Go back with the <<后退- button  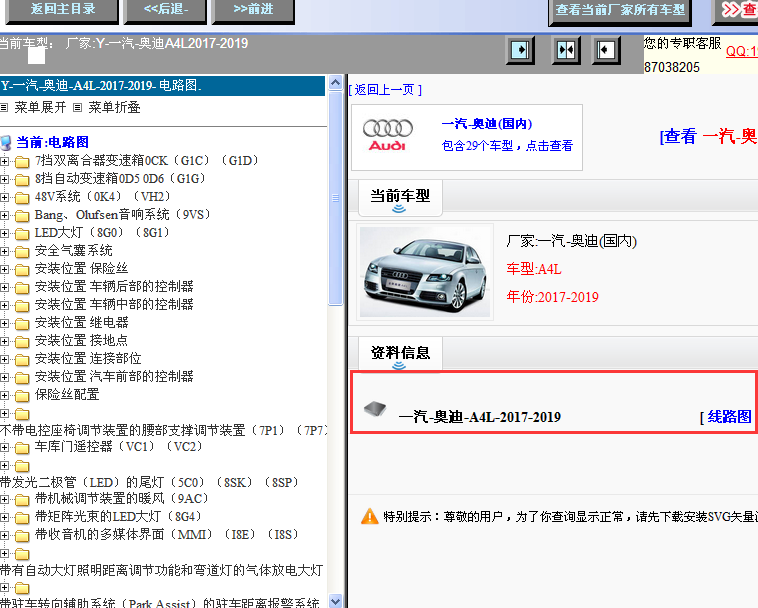click(165, 10)
